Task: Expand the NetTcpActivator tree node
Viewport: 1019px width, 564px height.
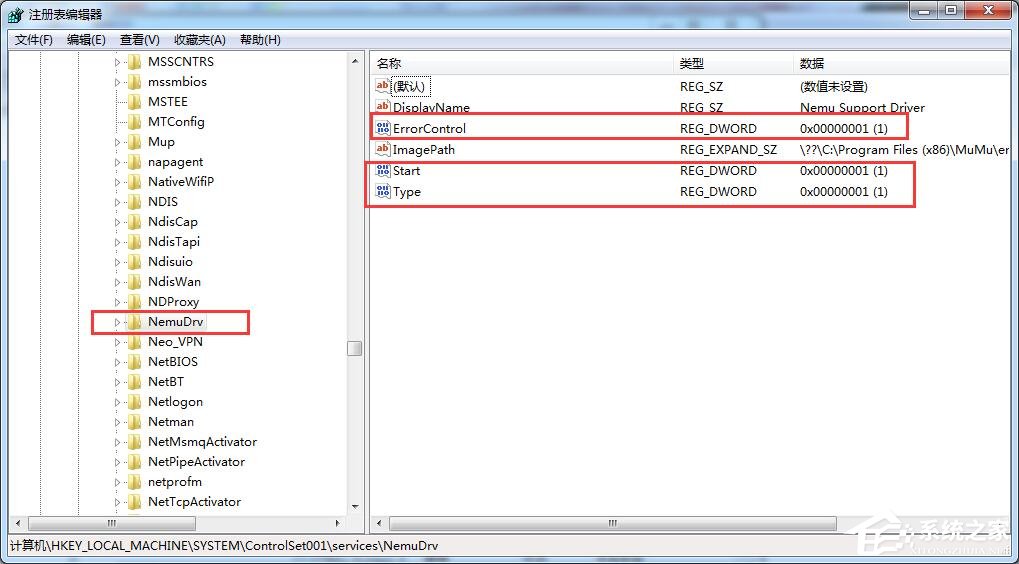Action: [118, 502]
